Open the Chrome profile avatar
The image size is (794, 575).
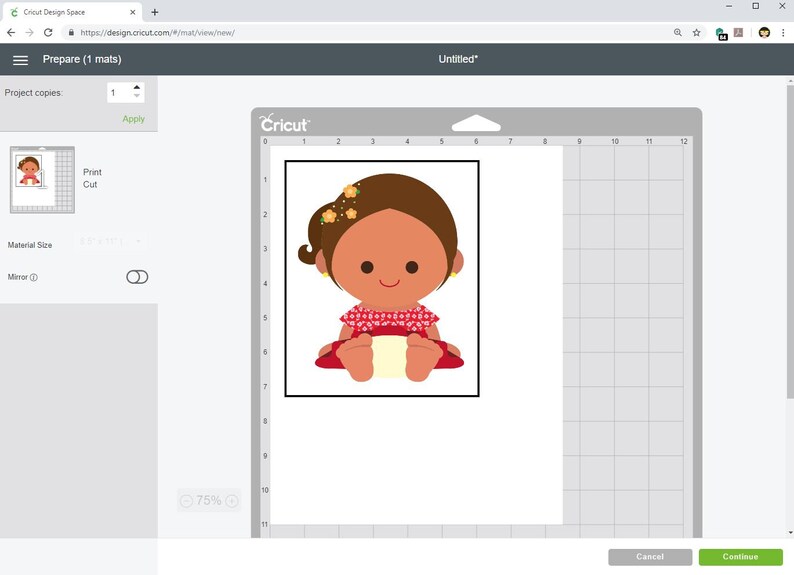[764, 32]
